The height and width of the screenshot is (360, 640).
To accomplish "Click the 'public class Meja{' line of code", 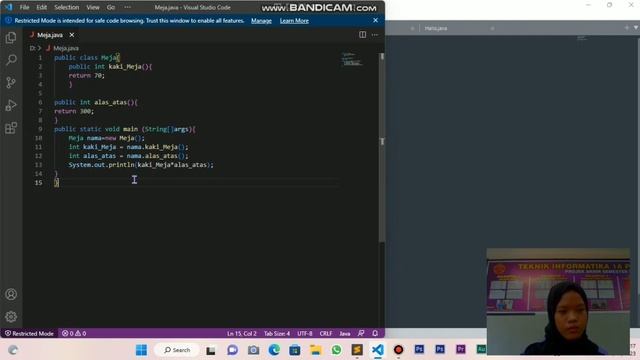I will tap(87, 58).
